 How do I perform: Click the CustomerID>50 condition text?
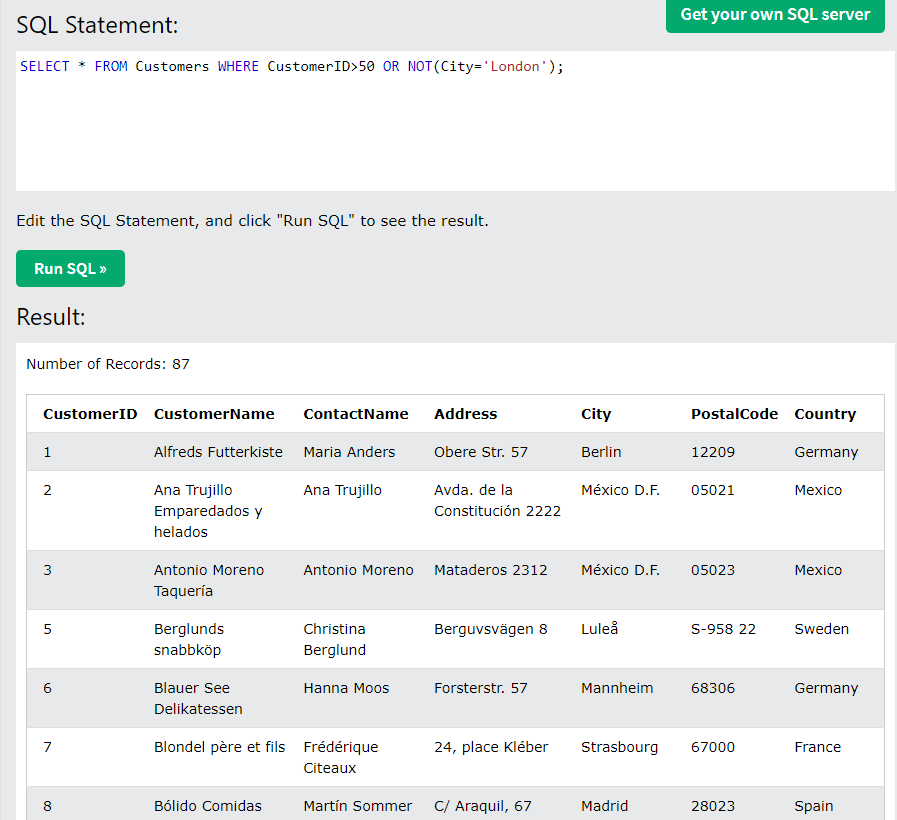pos(321,66)
